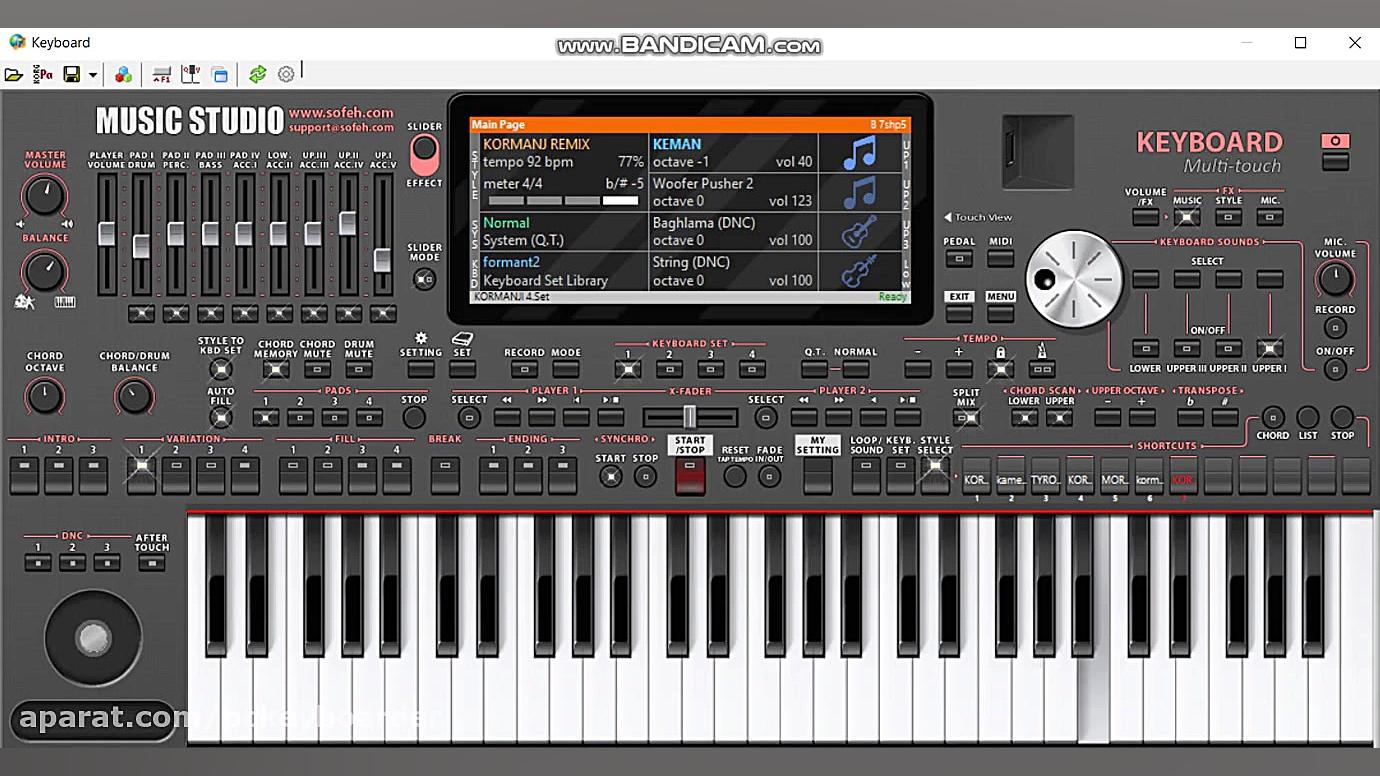Adjust the Master Volume knob
The width and height of the screenshot is (1380, 776).
[45, 195]
